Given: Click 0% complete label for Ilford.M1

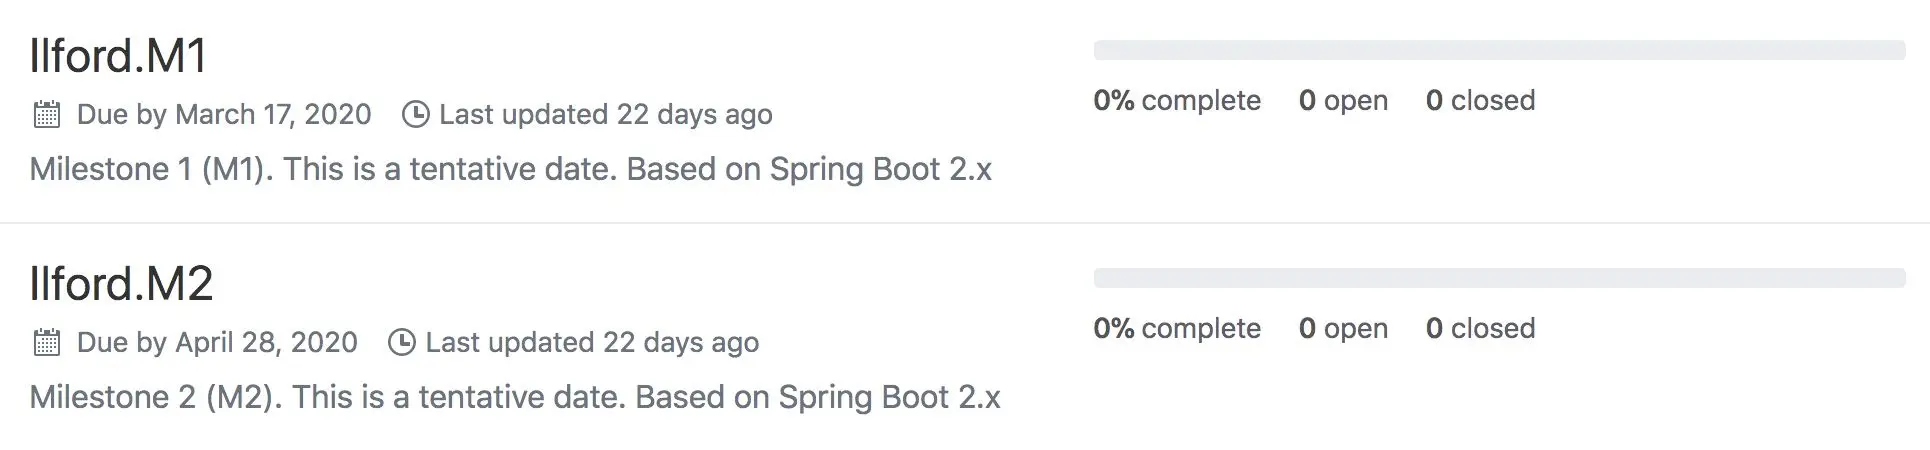Looking at the screenshot, I should coord(1177,100).
